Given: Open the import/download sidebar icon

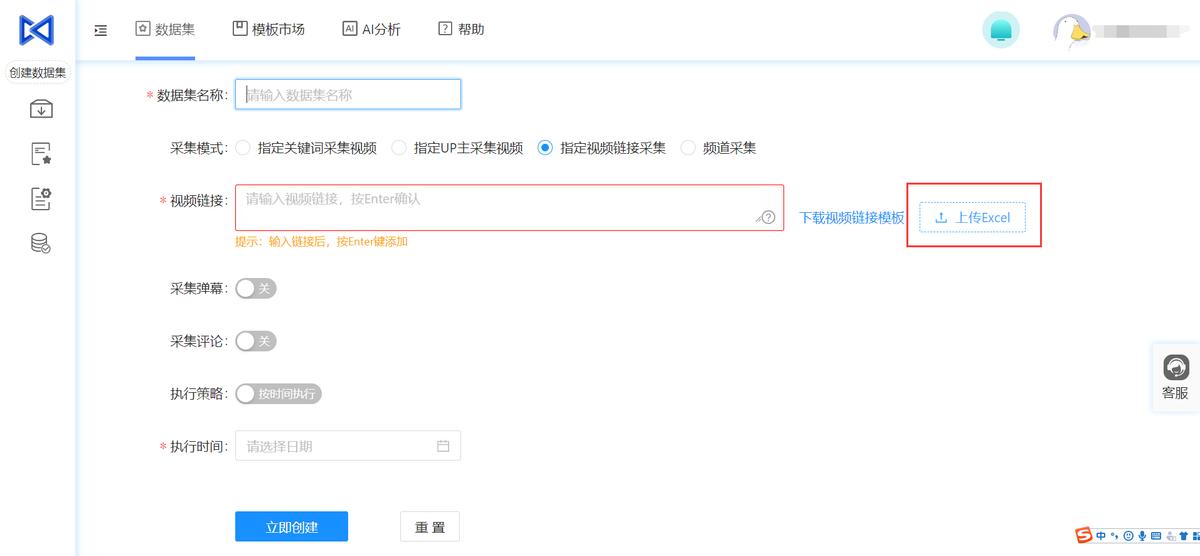Looking at the screenshot, I should [x=41, y=109].
